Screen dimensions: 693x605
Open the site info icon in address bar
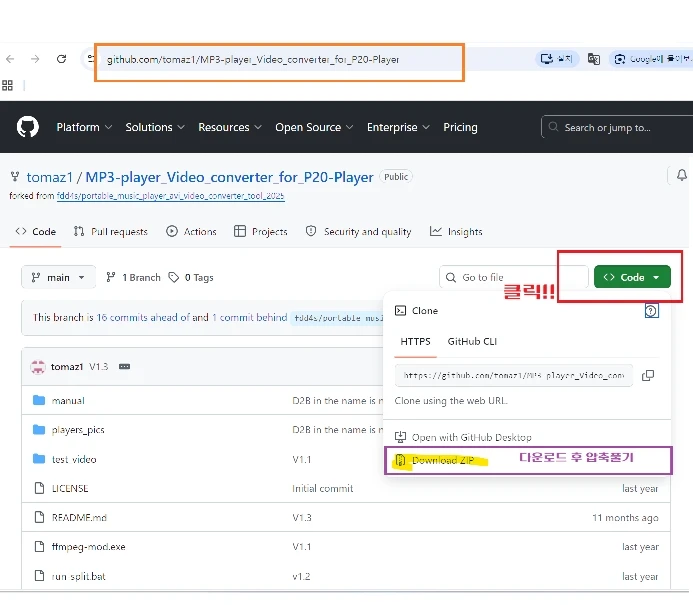[x=90, y=59]
